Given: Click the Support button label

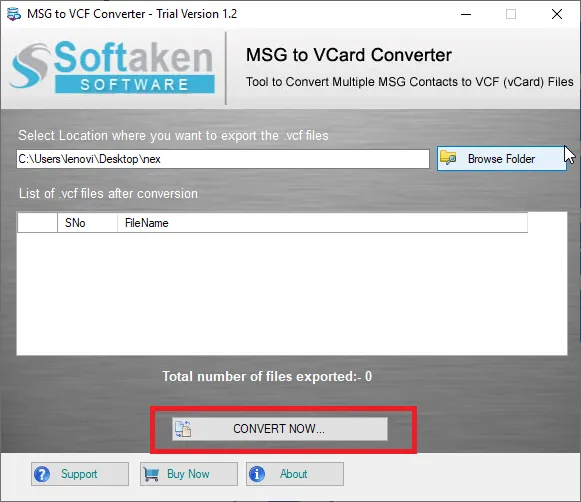Looking at the screenshot, I should (79, 474).
